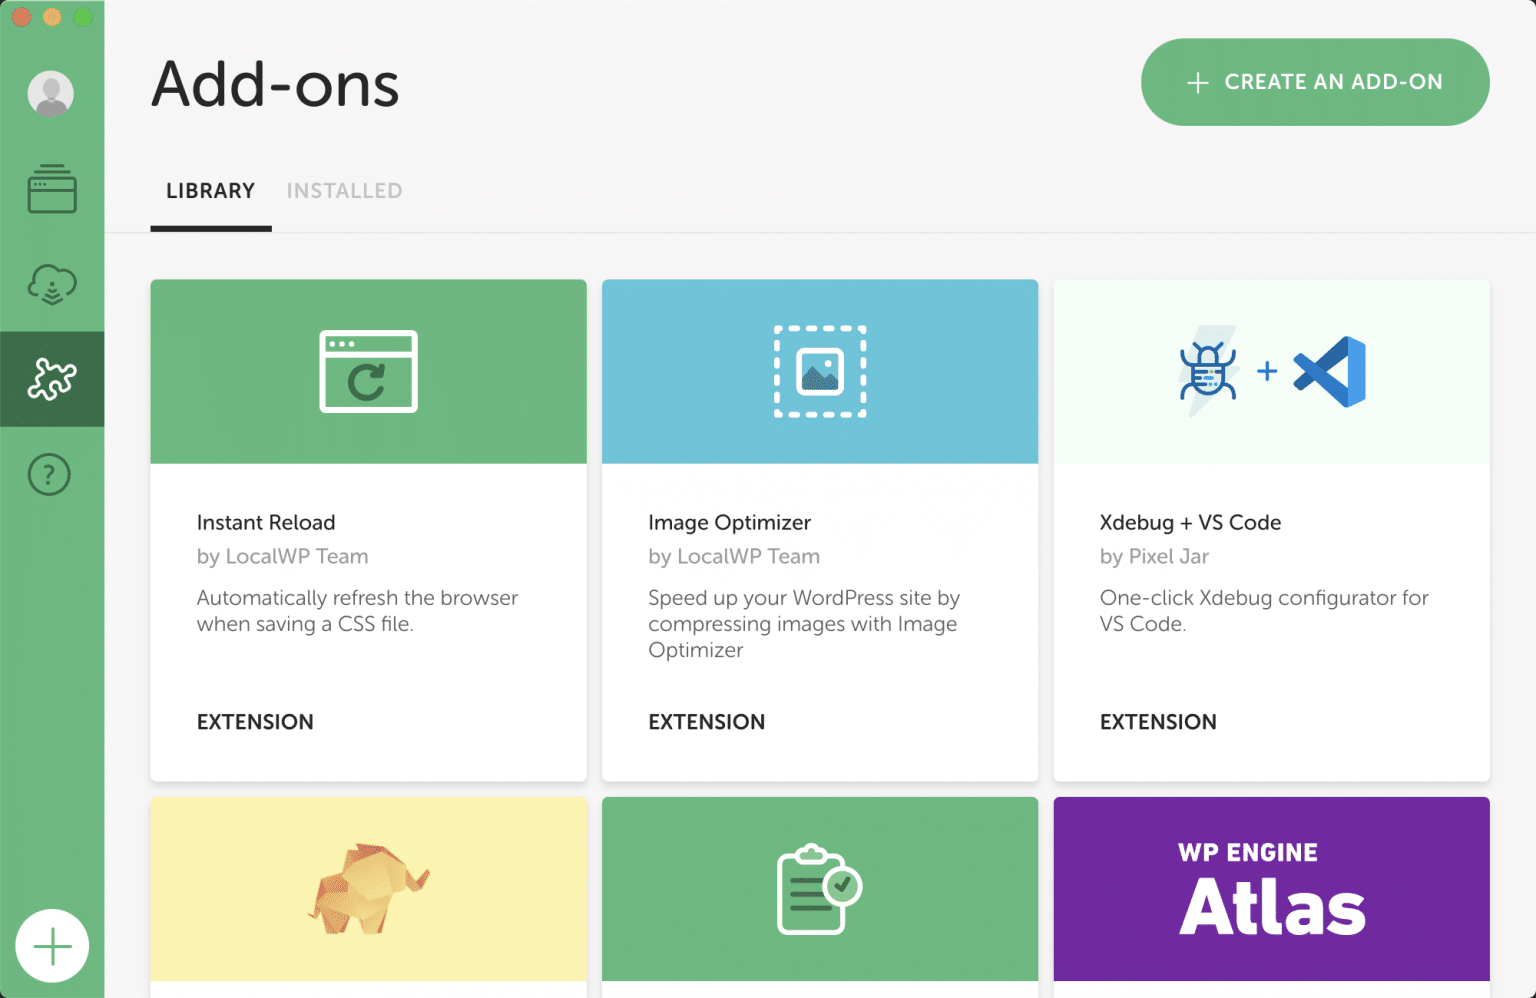The height and width of the screenshot is (998, 1536).
Task: Select the Library tab
Action: pos(210,191)
